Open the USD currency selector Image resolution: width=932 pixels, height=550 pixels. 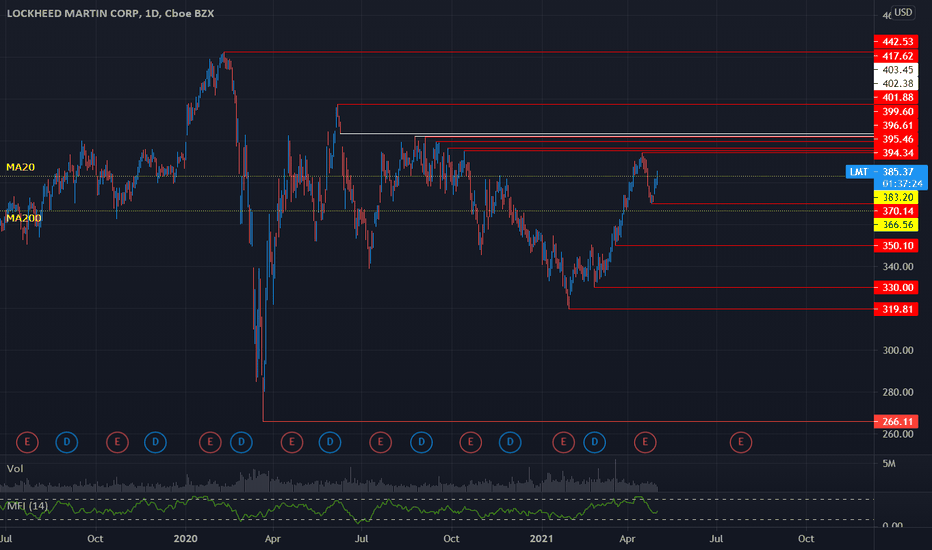[903, 12]
